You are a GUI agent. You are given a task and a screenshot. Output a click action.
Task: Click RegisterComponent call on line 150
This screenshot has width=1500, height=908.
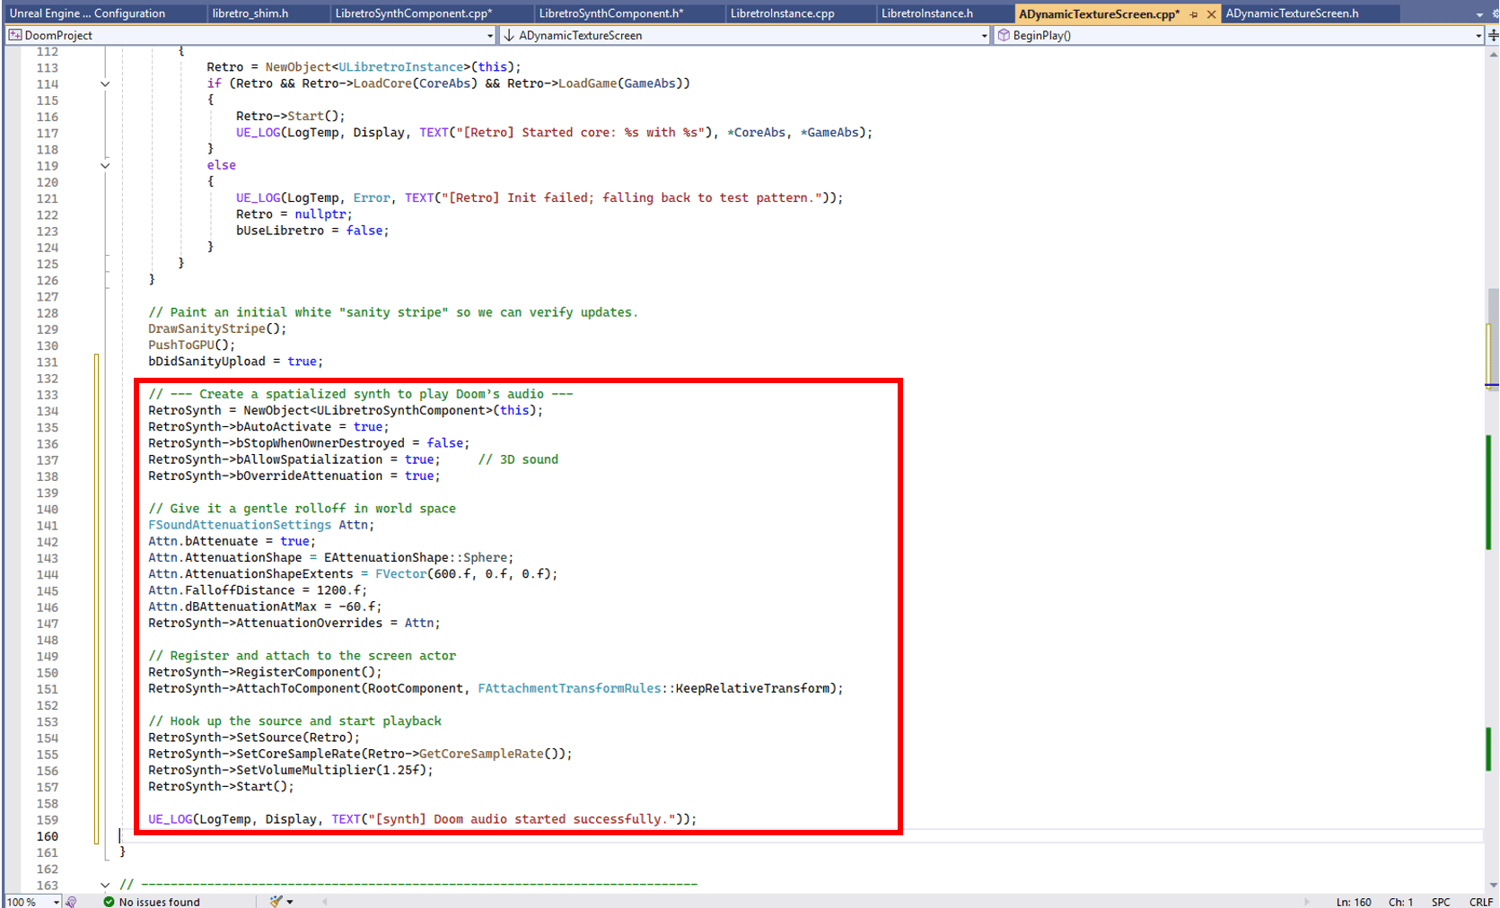click(309, 672)
